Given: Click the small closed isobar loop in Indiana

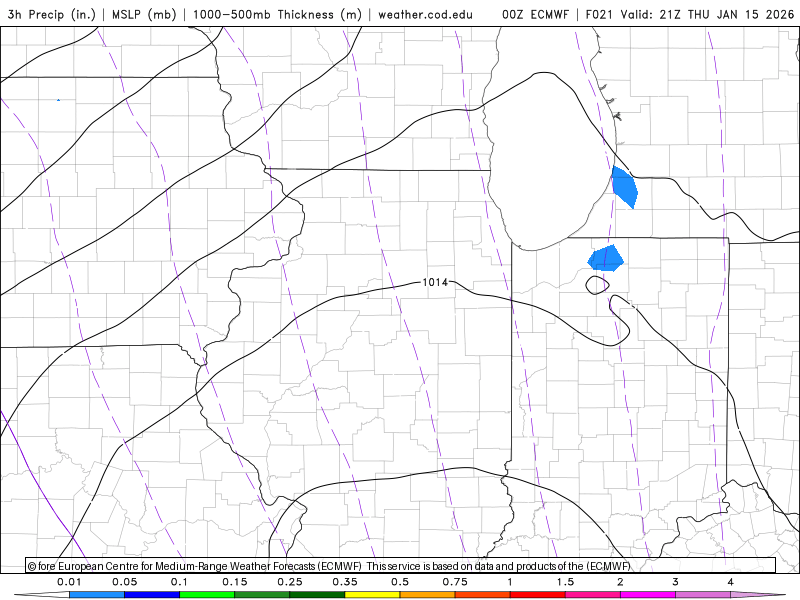Looking at the screenshot, I should pos(597,285).
